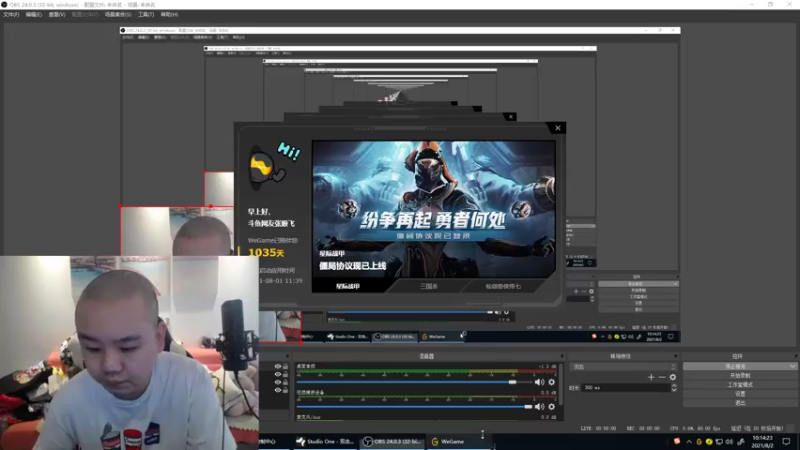Open Studio One from the taskbar
Screen dimensions: 800x450
[x=326, y=442]
